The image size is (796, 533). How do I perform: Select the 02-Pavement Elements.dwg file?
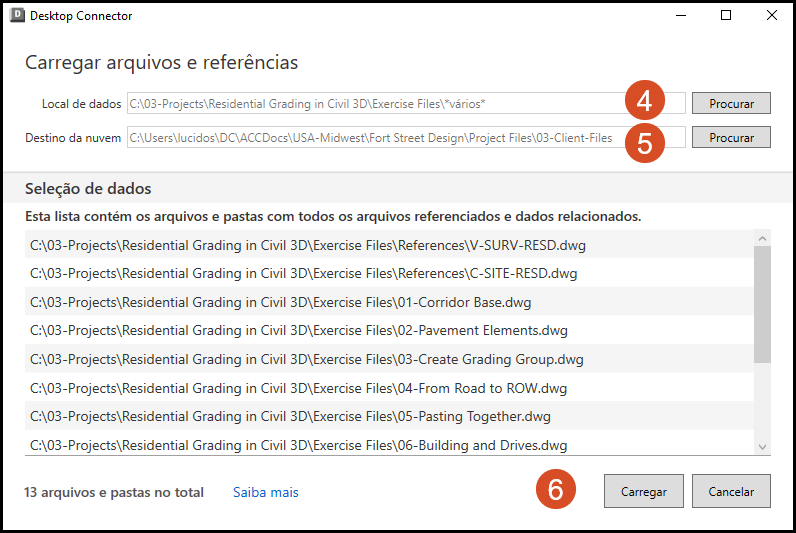(299, 330)
